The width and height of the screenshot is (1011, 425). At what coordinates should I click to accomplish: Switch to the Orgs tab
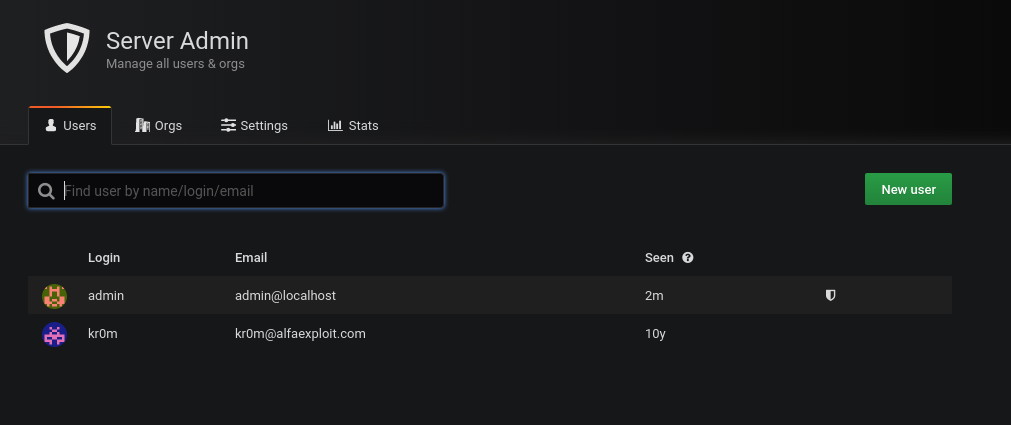coord(158,126)
